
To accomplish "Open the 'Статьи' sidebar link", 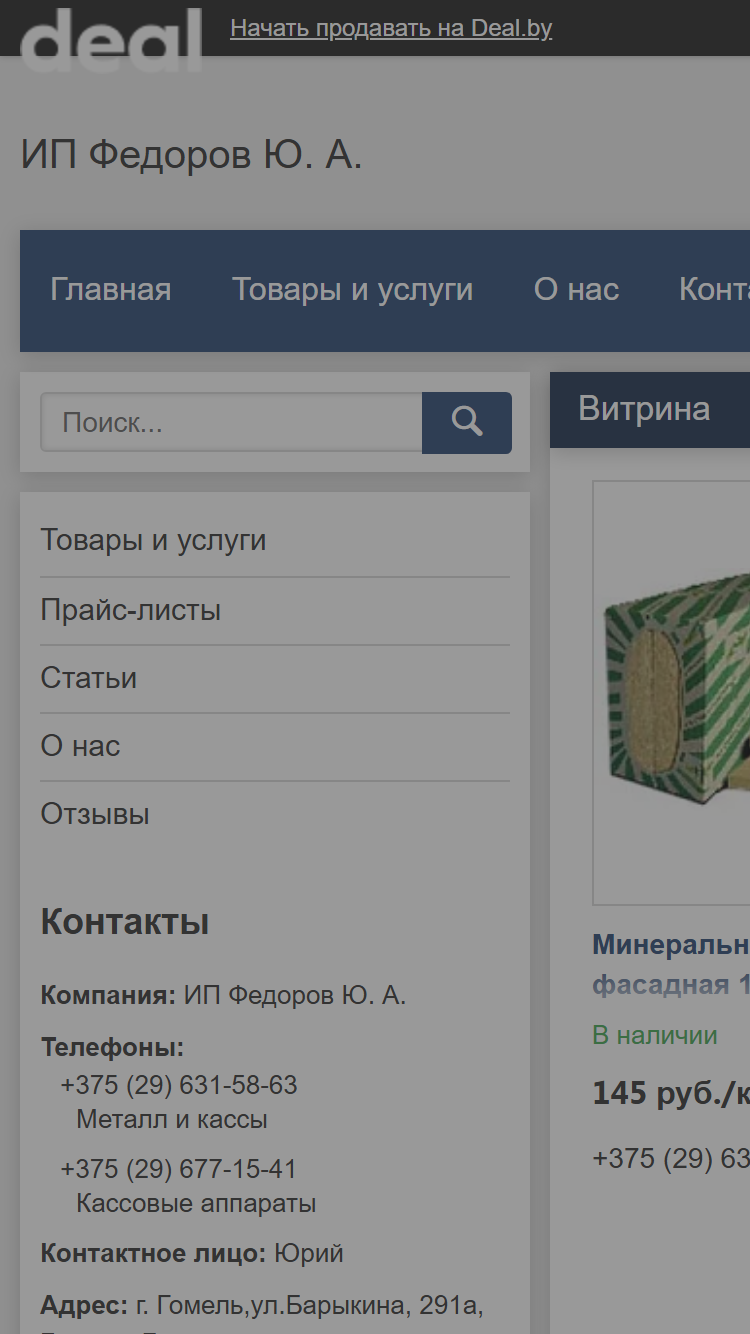I will point(89,678).
